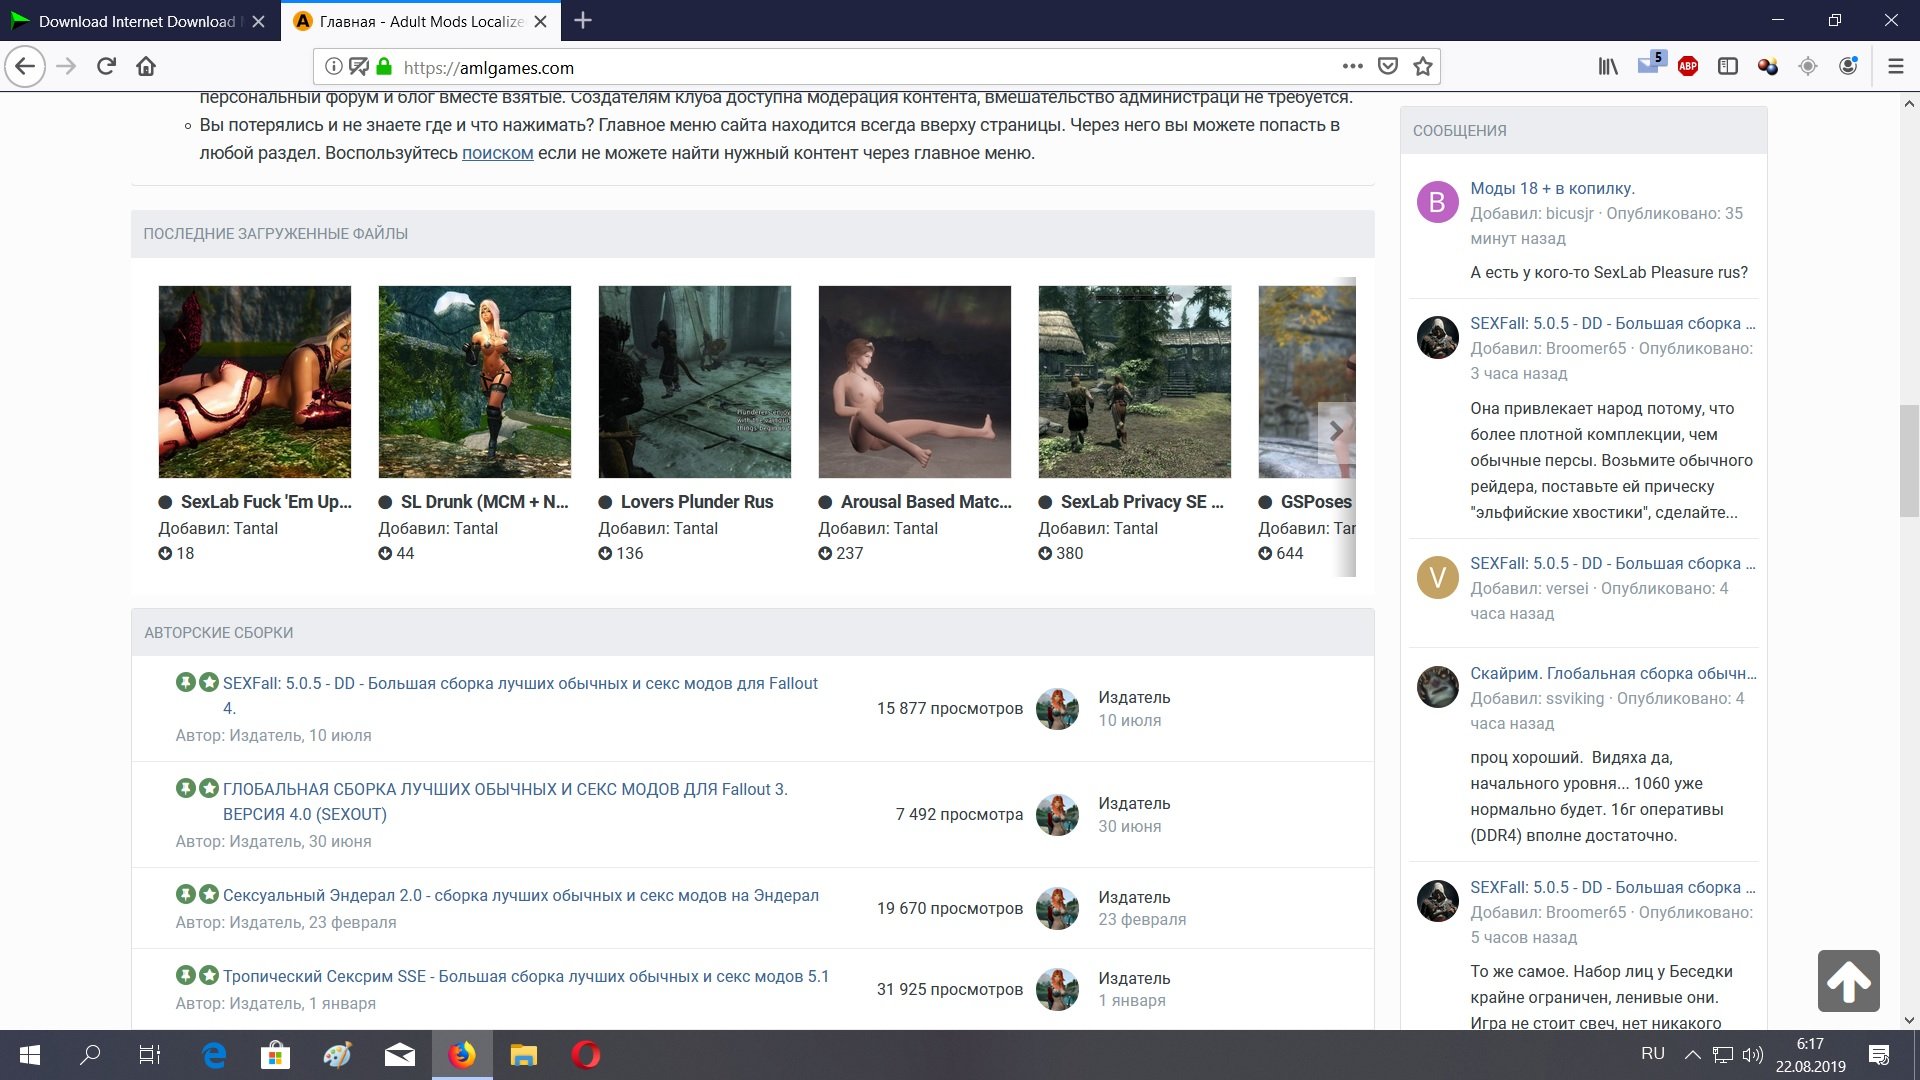The width and height of the screenshot is (1920, 1080).
Task: Reload the current page
Action: (x=106, y=67)
